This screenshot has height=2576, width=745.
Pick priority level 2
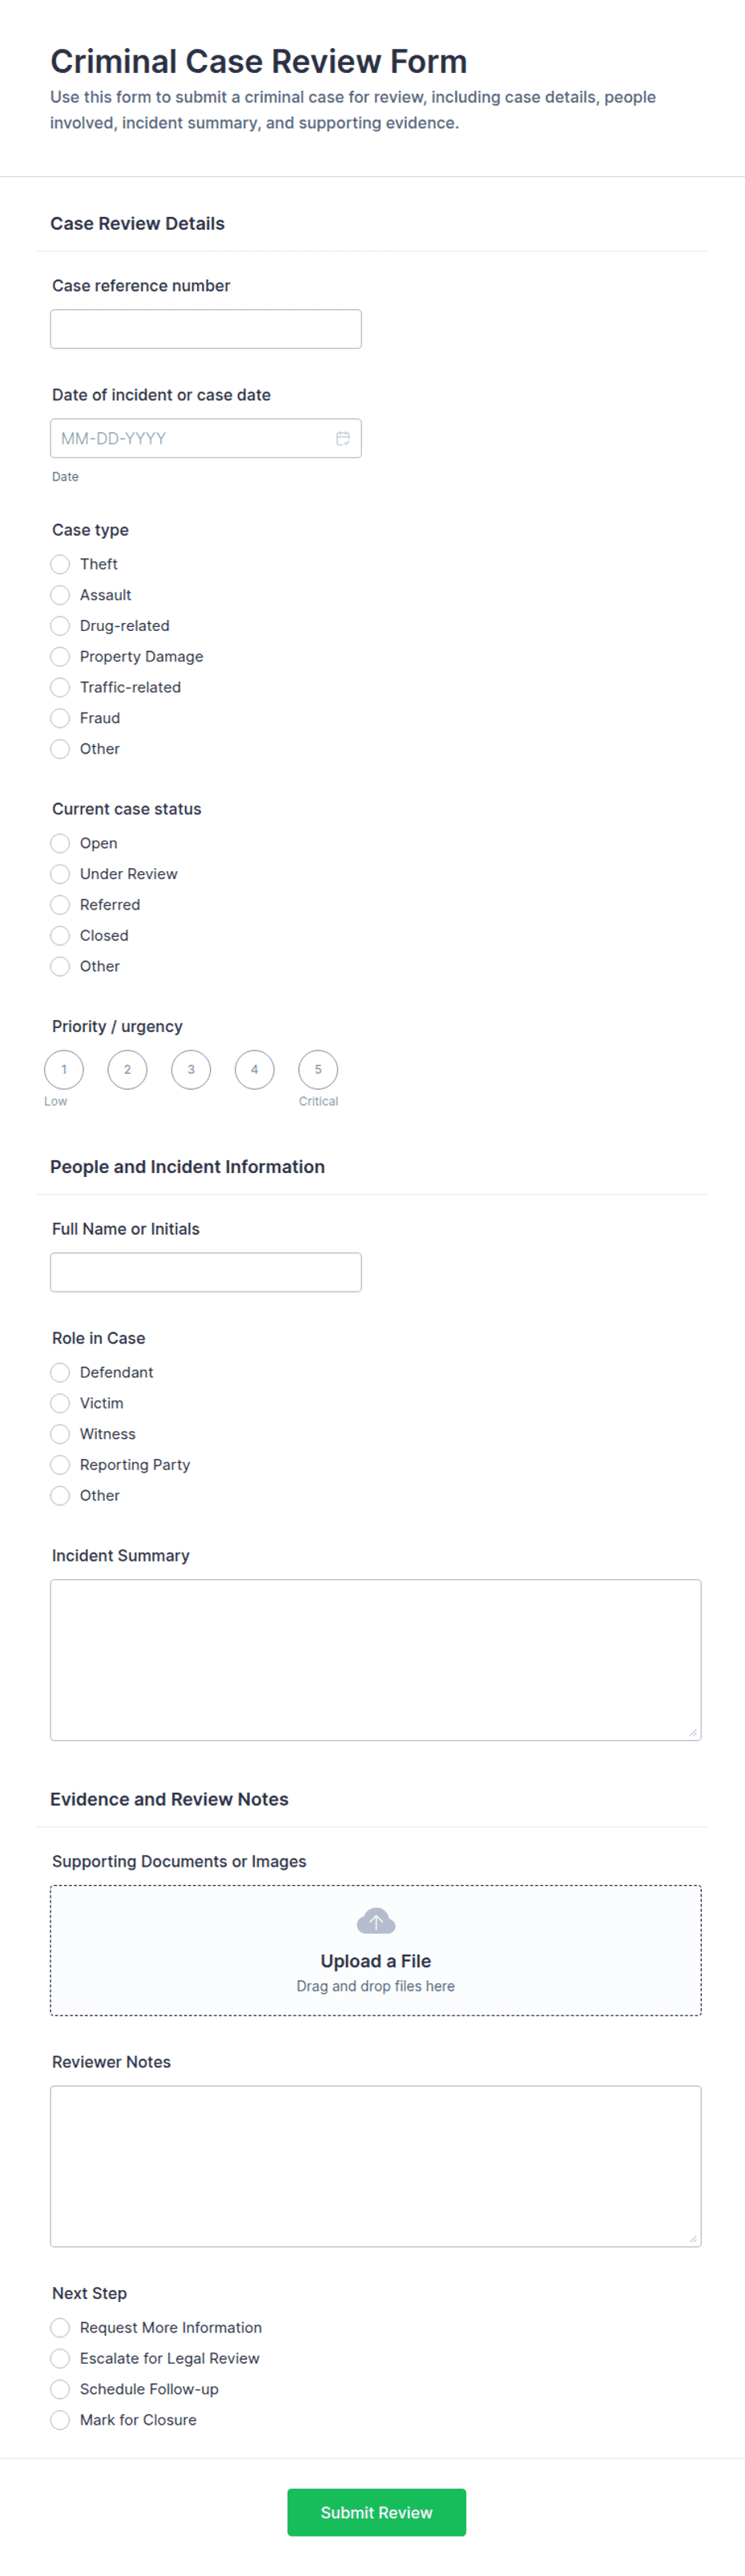click(x=127, y=1069)
